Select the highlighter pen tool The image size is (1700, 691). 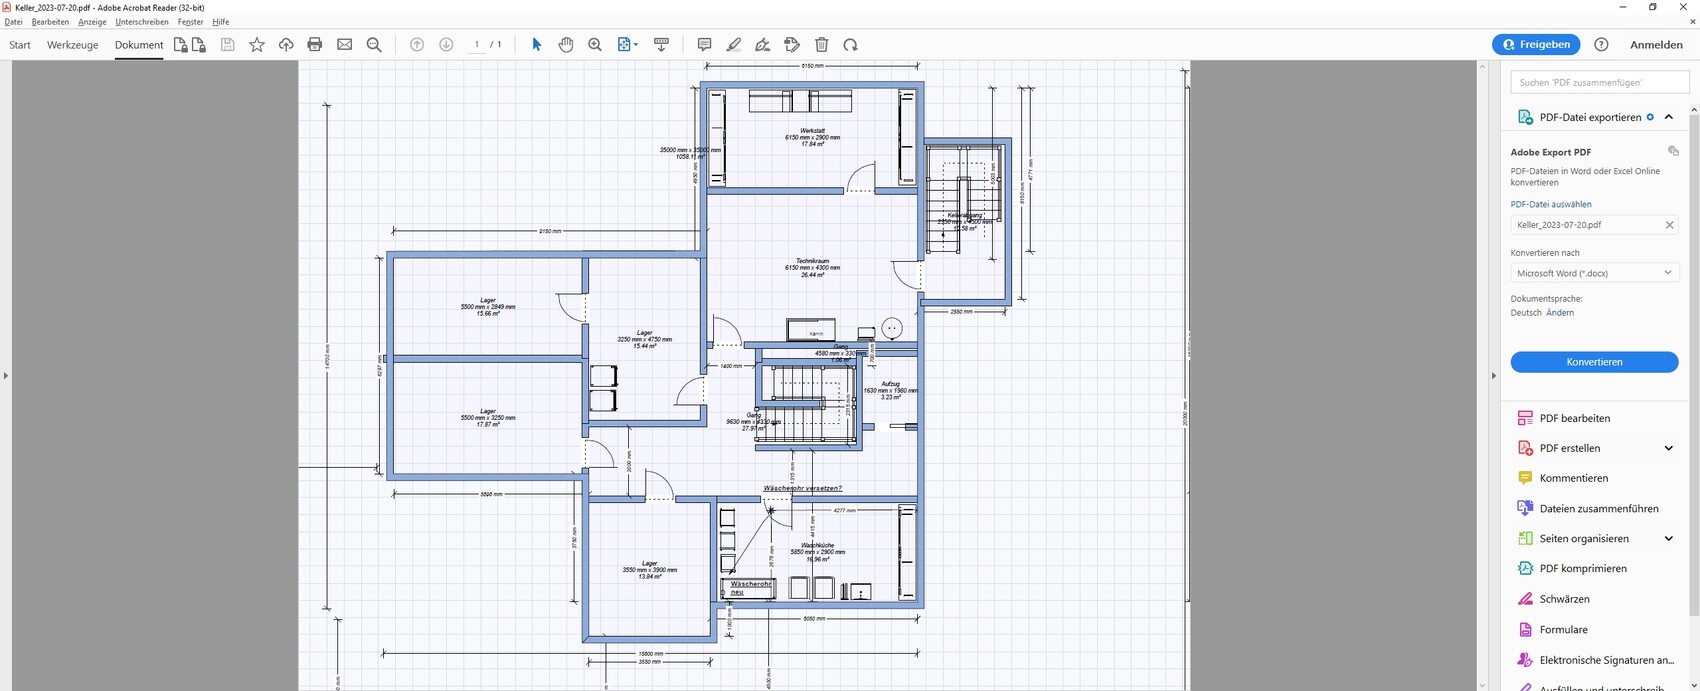(733, 45)
